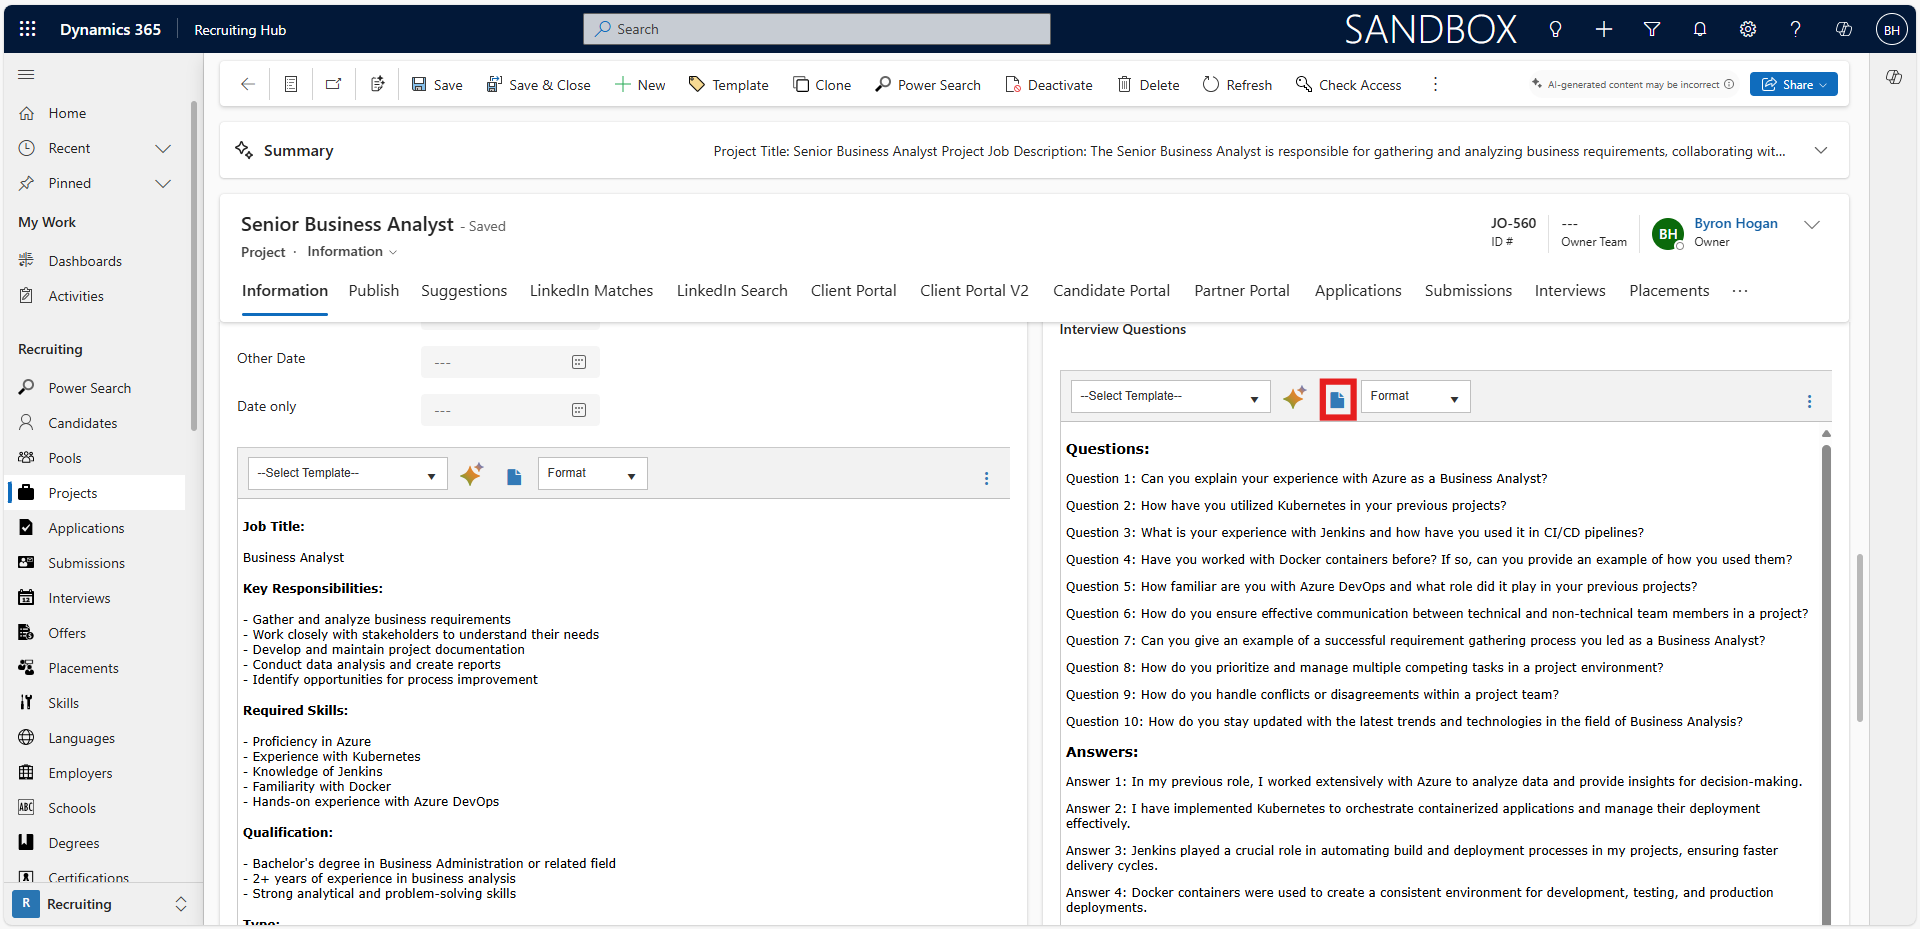
Task: Click the document icon in job description editor
Action: (x=514, y=477)
